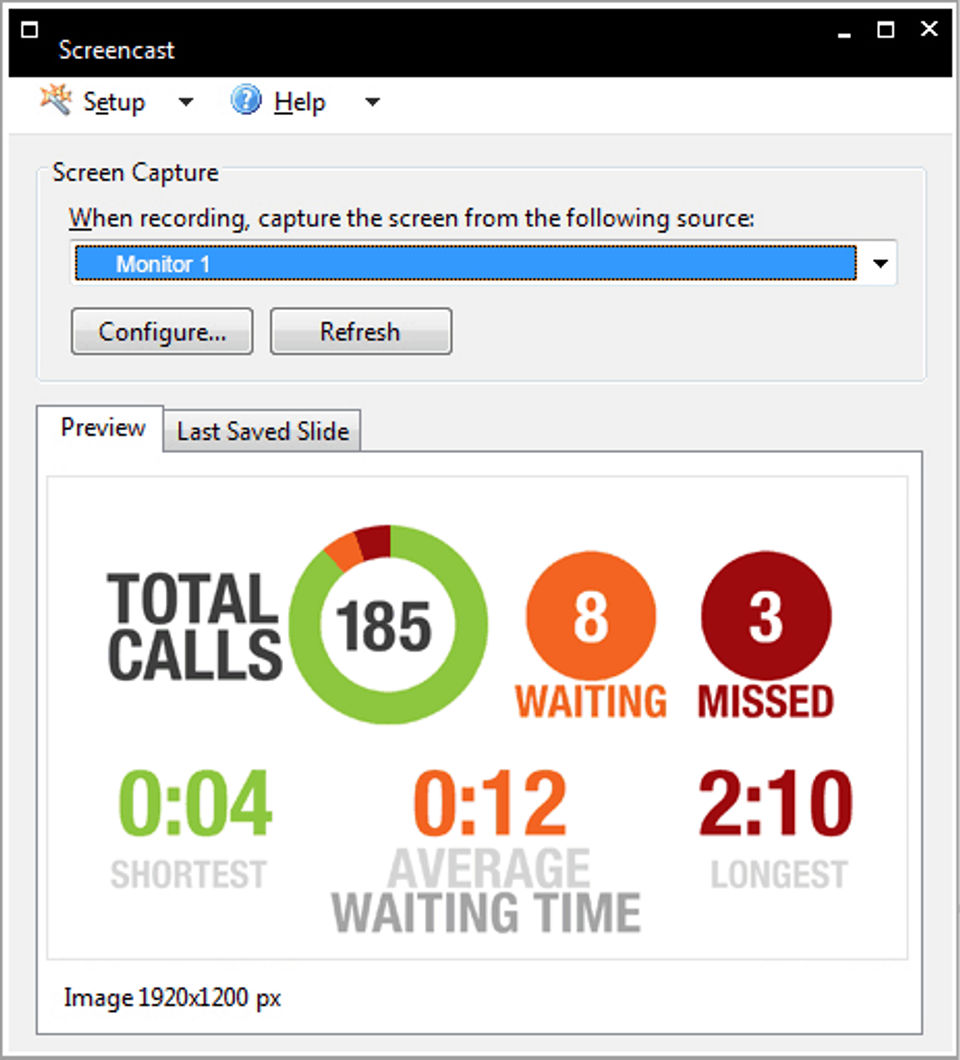Screen dimensions: 960x1060
Task: Click the blue Help question mark icon
Action: (246, 101)
